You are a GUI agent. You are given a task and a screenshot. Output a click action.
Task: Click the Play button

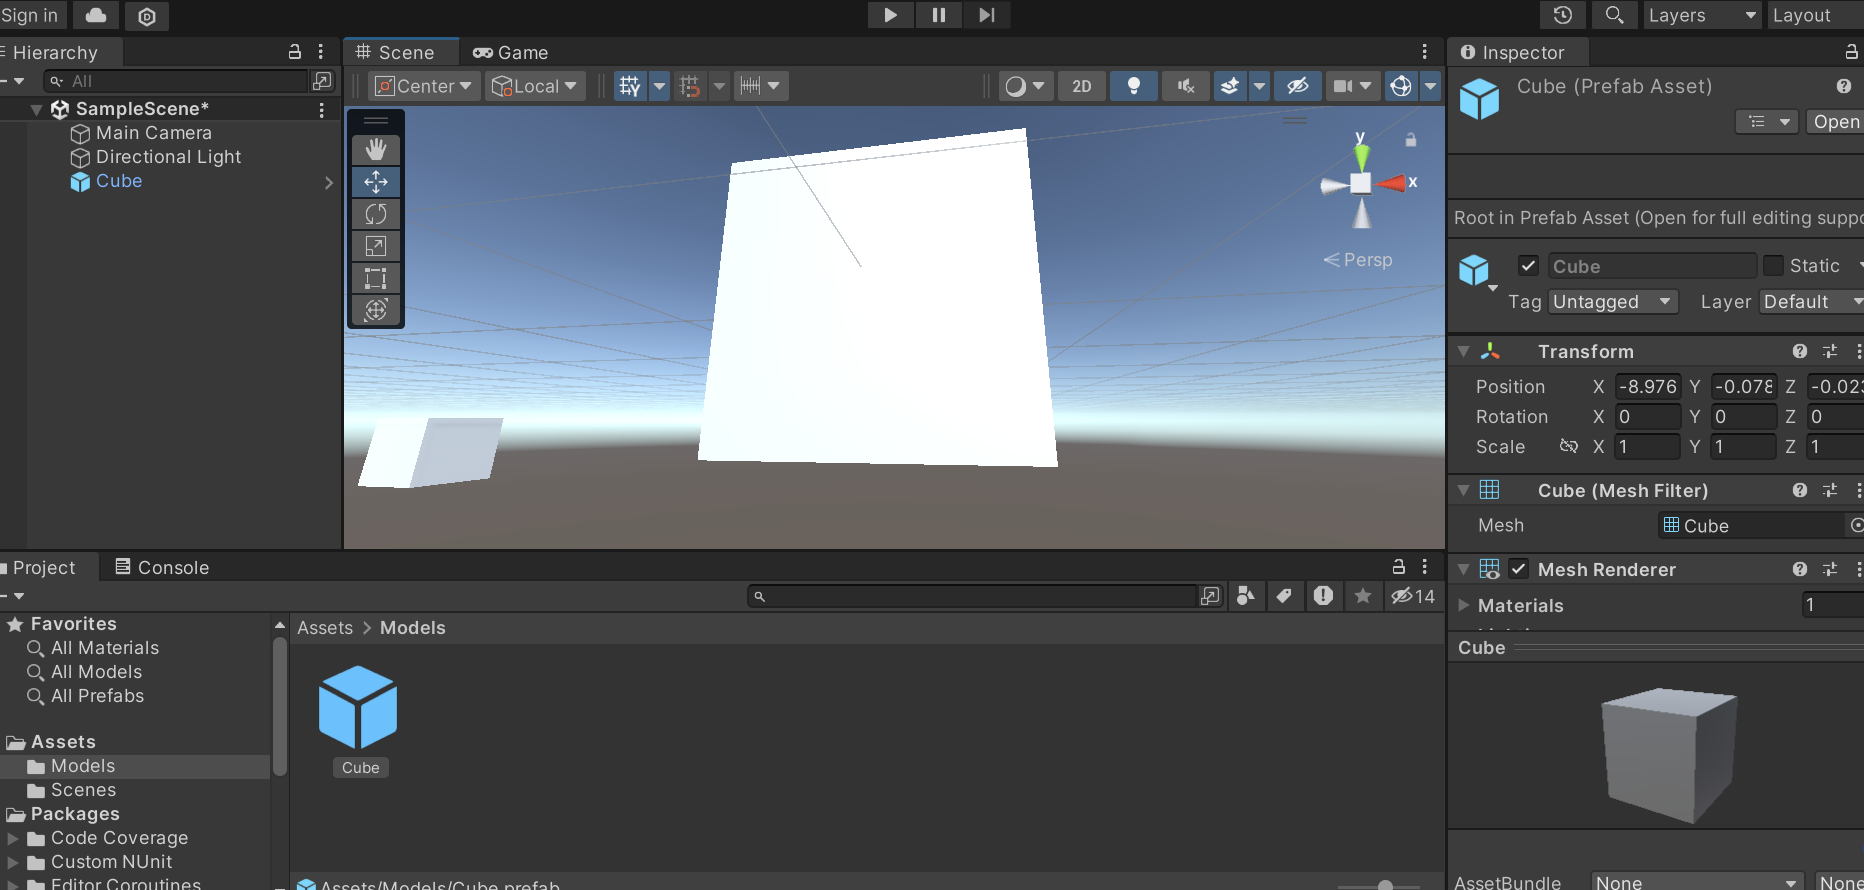[x=890, y=15]
